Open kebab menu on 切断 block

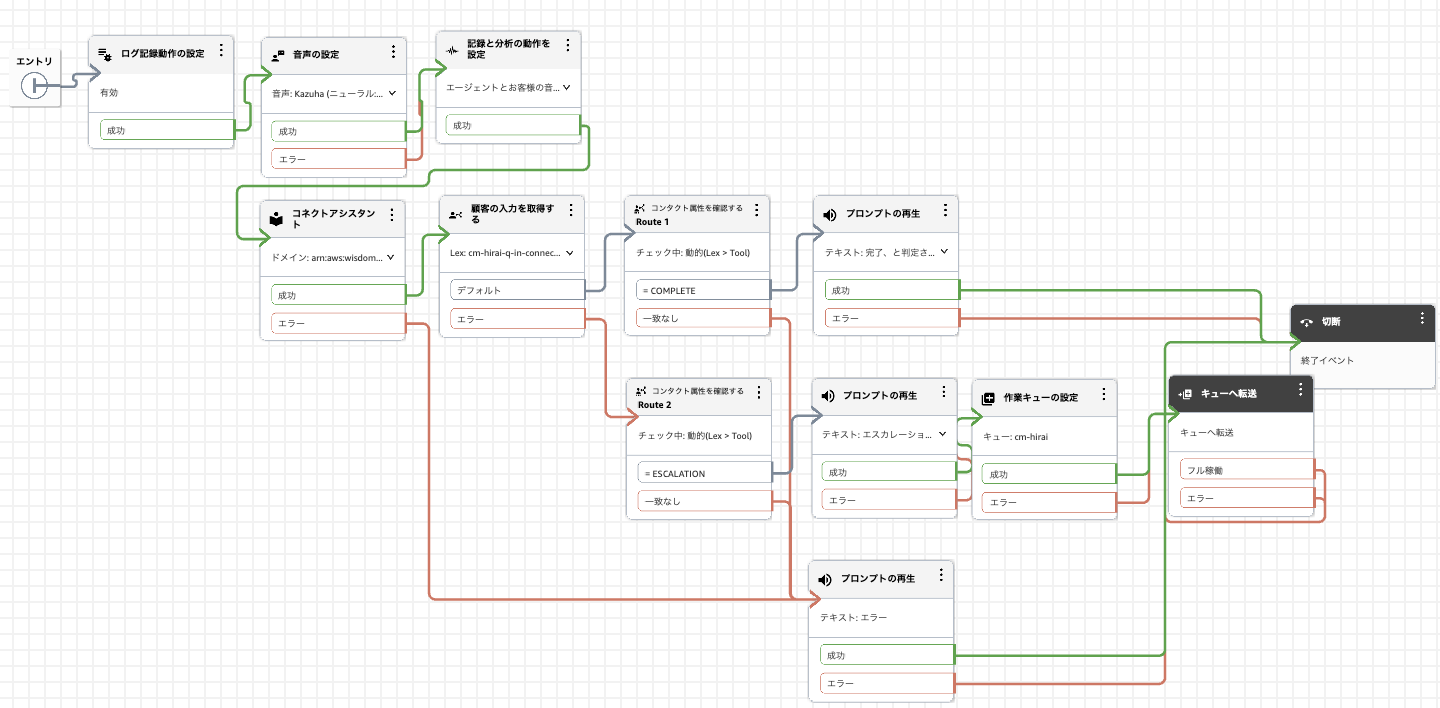click(x=1422, y=318)
